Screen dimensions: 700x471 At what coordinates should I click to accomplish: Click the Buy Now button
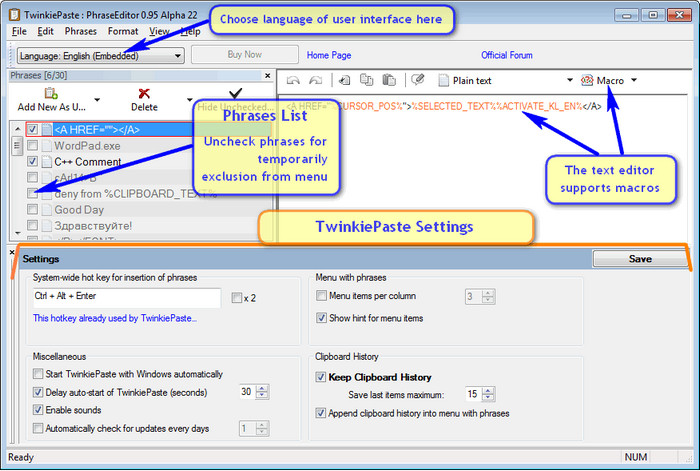(245, 54)
